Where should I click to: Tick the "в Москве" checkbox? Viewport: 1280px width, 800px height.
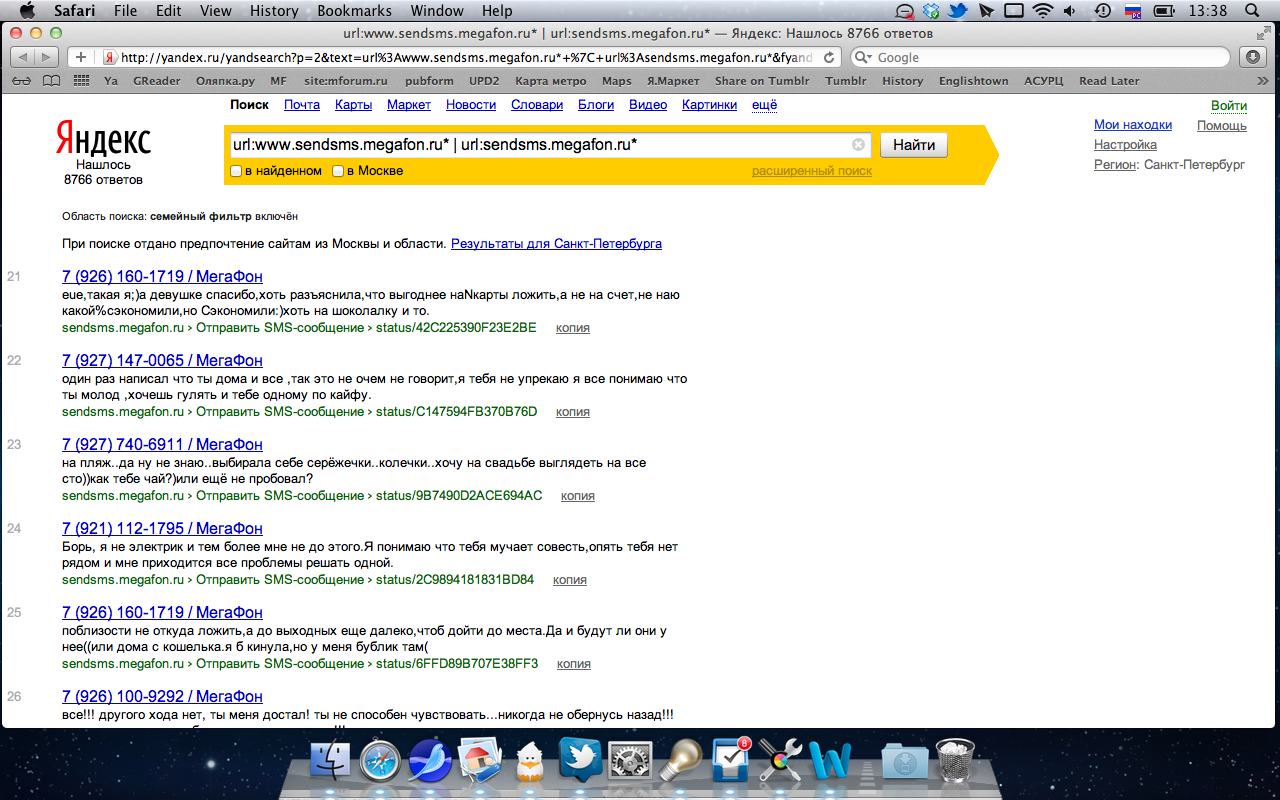point(338,171)
